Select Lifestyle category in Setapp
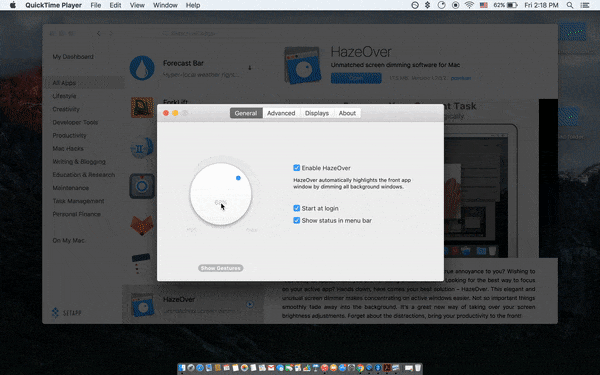 tap(64, 96)
